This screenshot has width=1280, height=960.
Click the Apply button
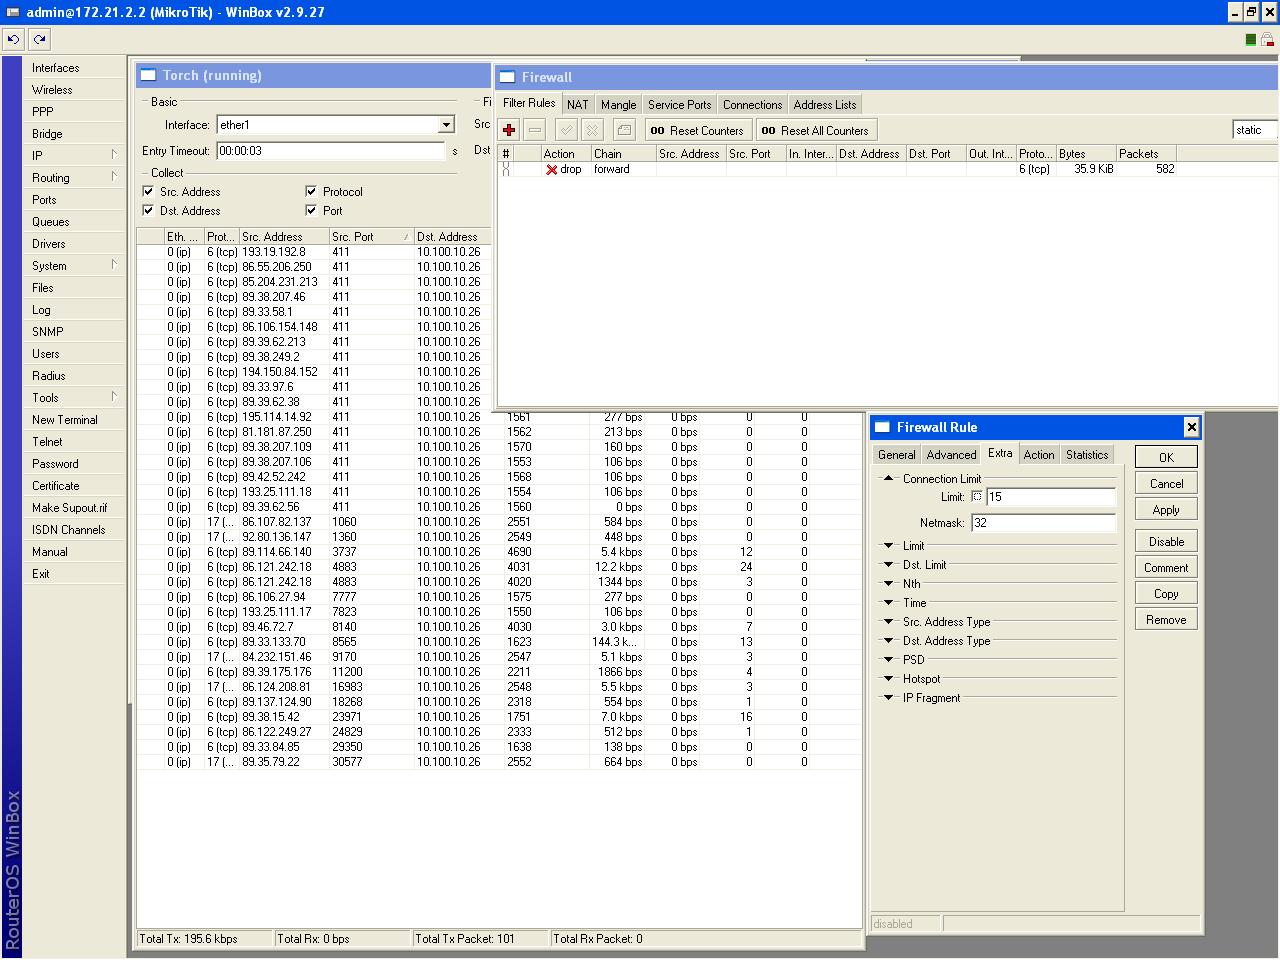[x=1166, y=509]
